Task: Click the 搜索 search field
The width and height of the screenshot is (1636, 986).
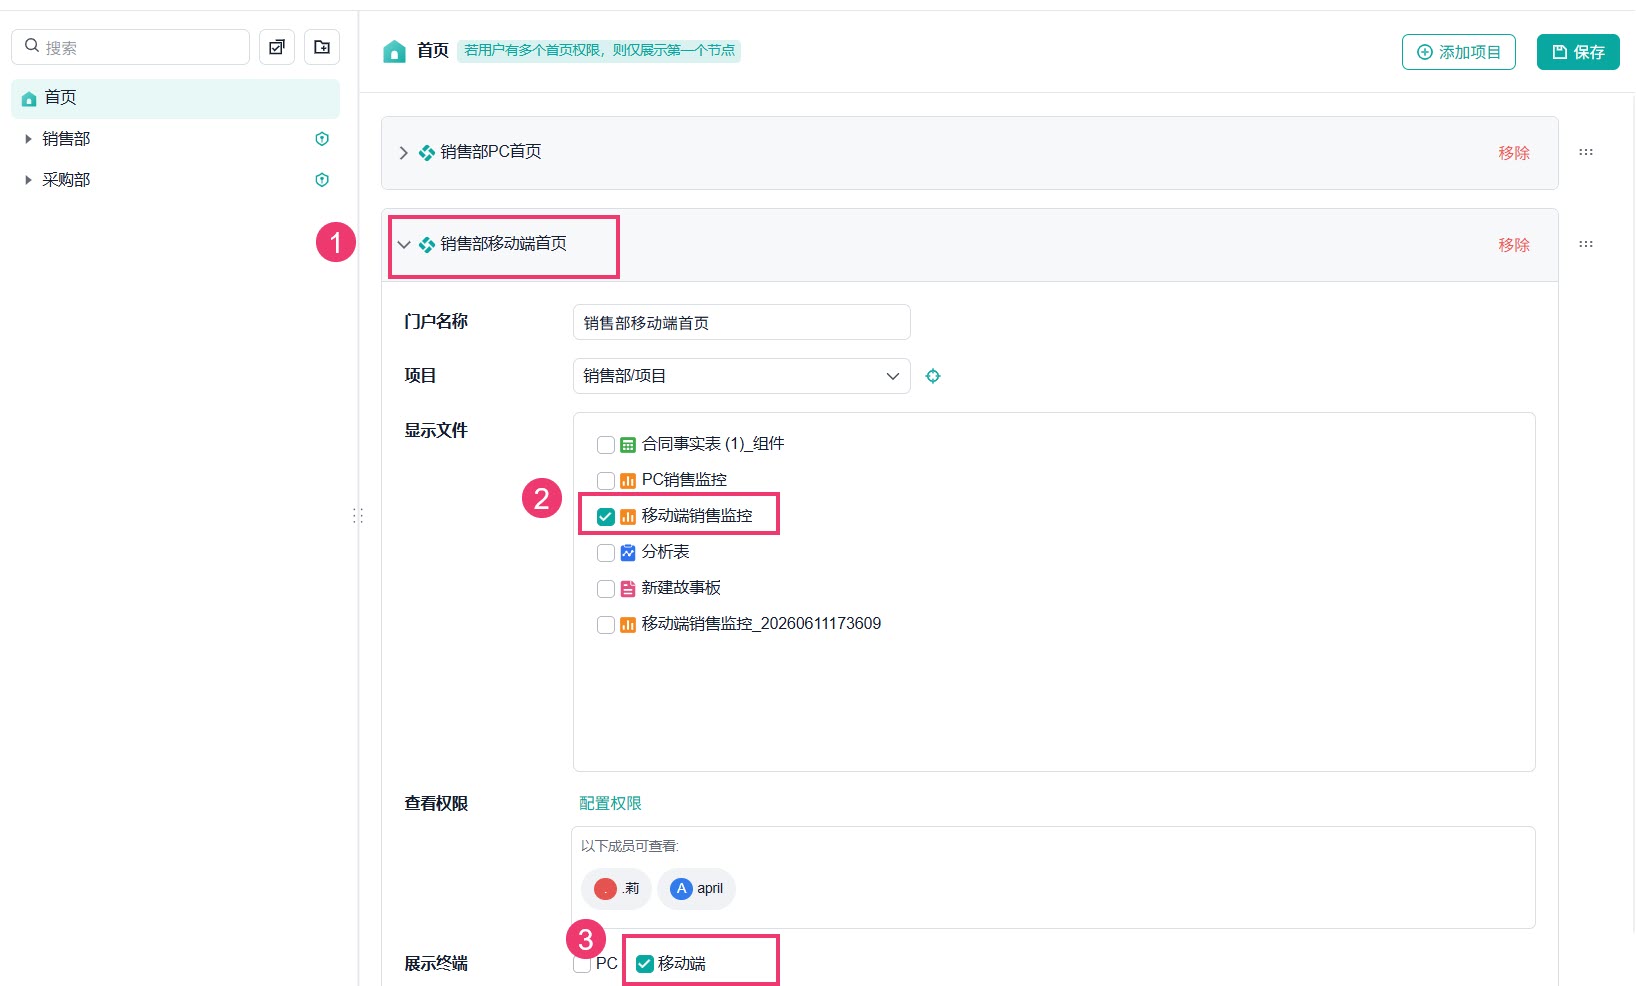Action: [131, 47]
